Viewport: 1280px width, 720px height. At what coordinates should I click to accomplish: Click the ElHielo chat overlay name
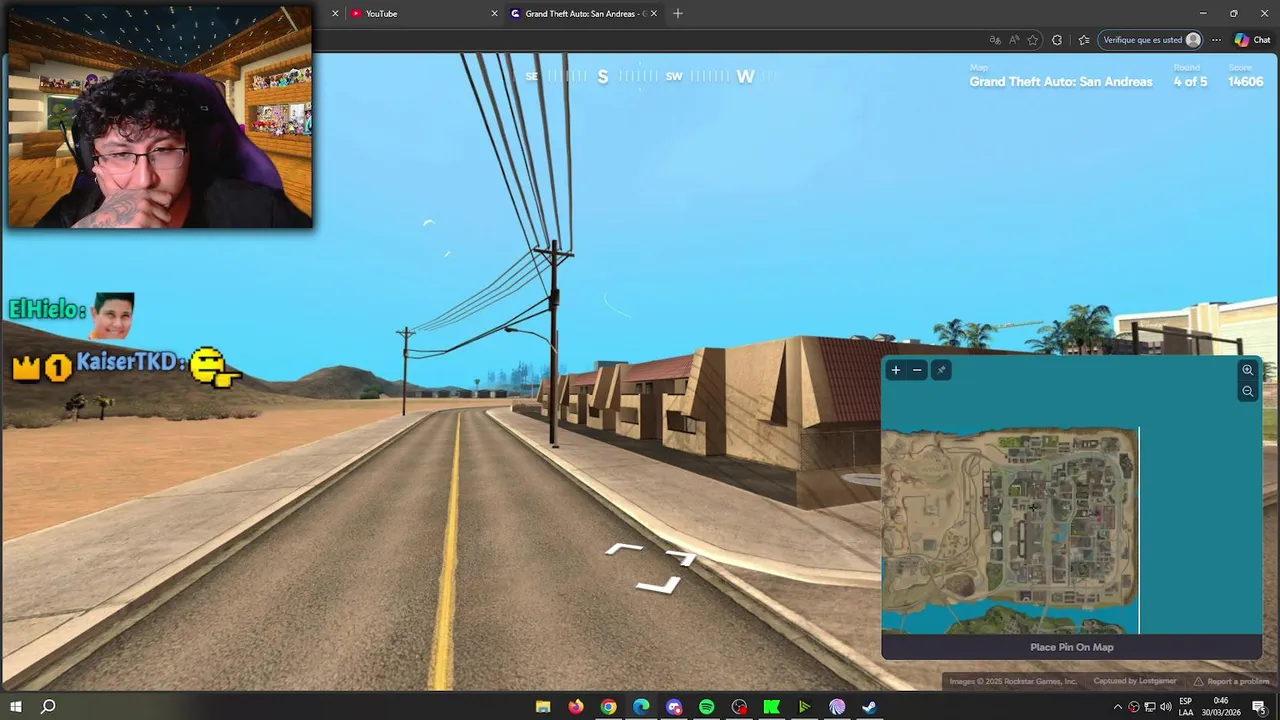(47, 309)
